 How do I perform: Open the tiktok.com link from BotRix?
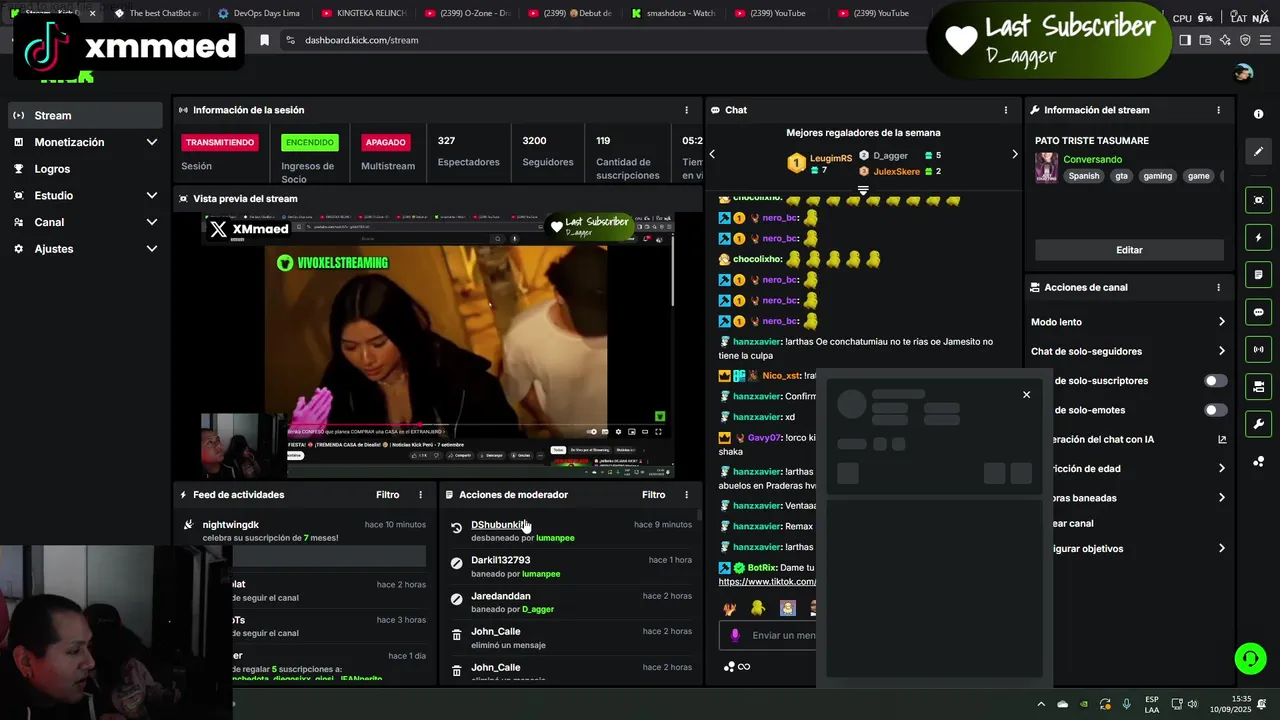(x=767, y=582)
